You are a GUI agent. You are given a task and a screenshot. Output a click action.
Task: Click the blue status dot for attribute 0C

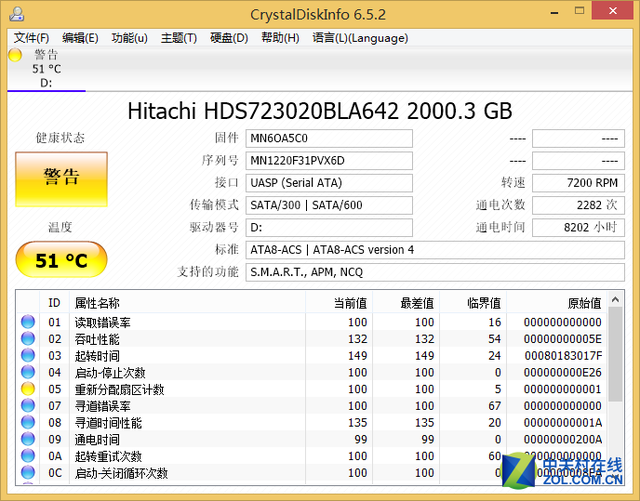28,472
